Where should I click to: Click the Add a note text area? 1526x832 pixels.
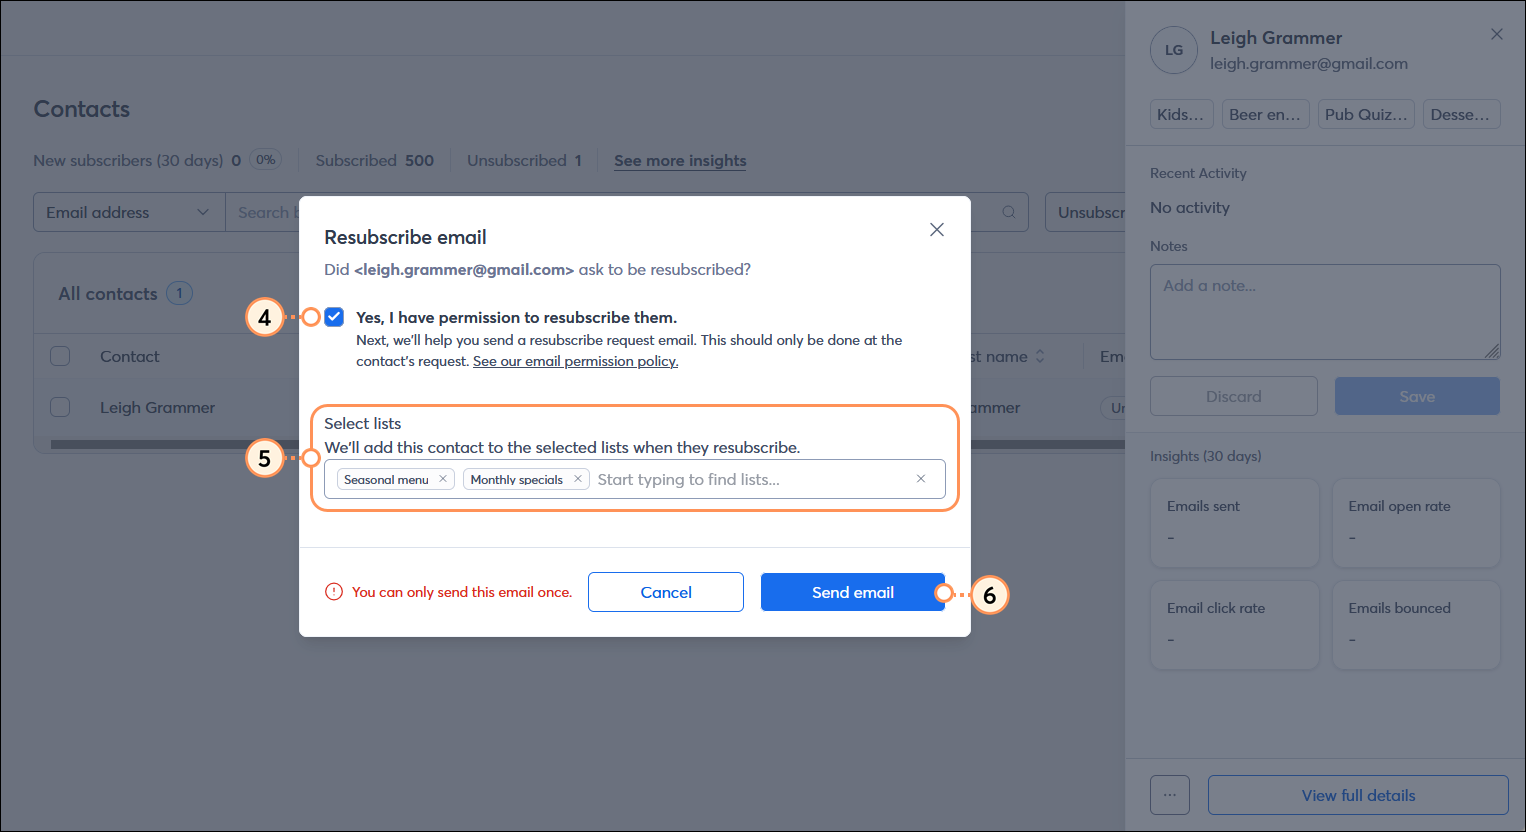(1325, 312)
